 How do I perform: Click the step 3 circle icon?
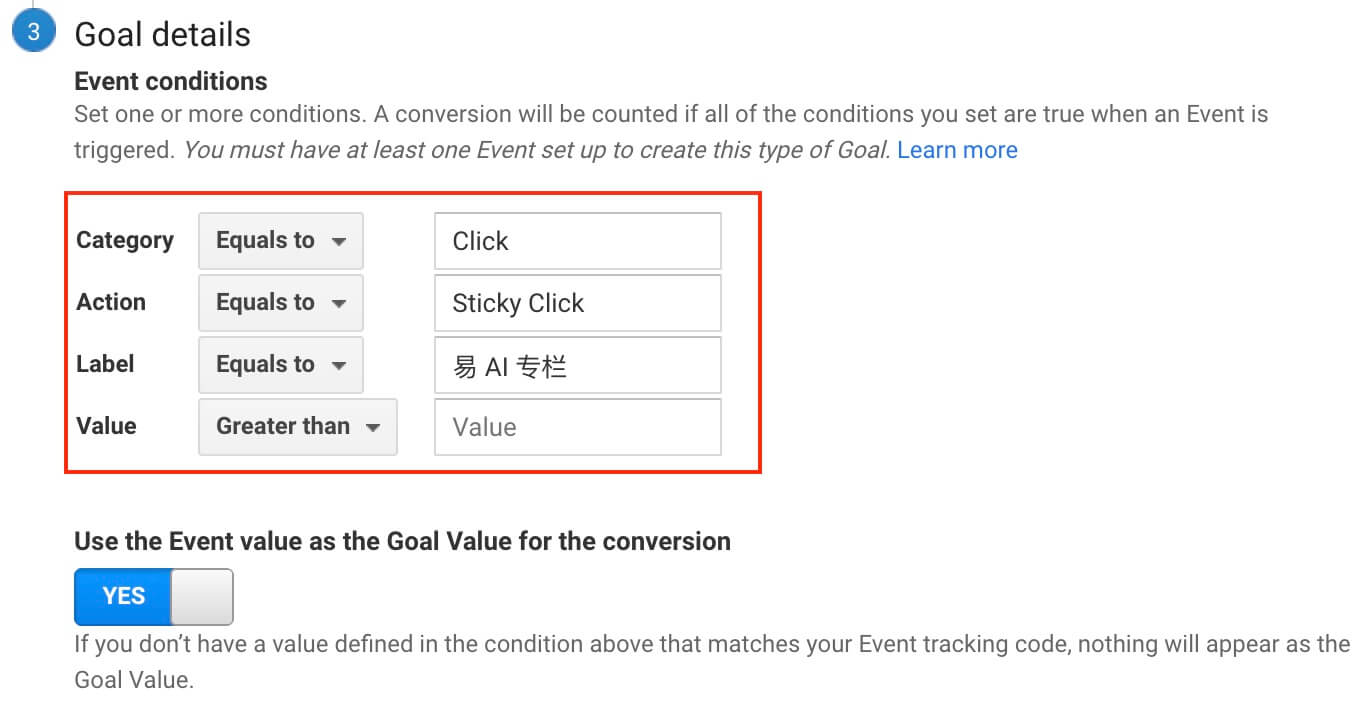33,32
